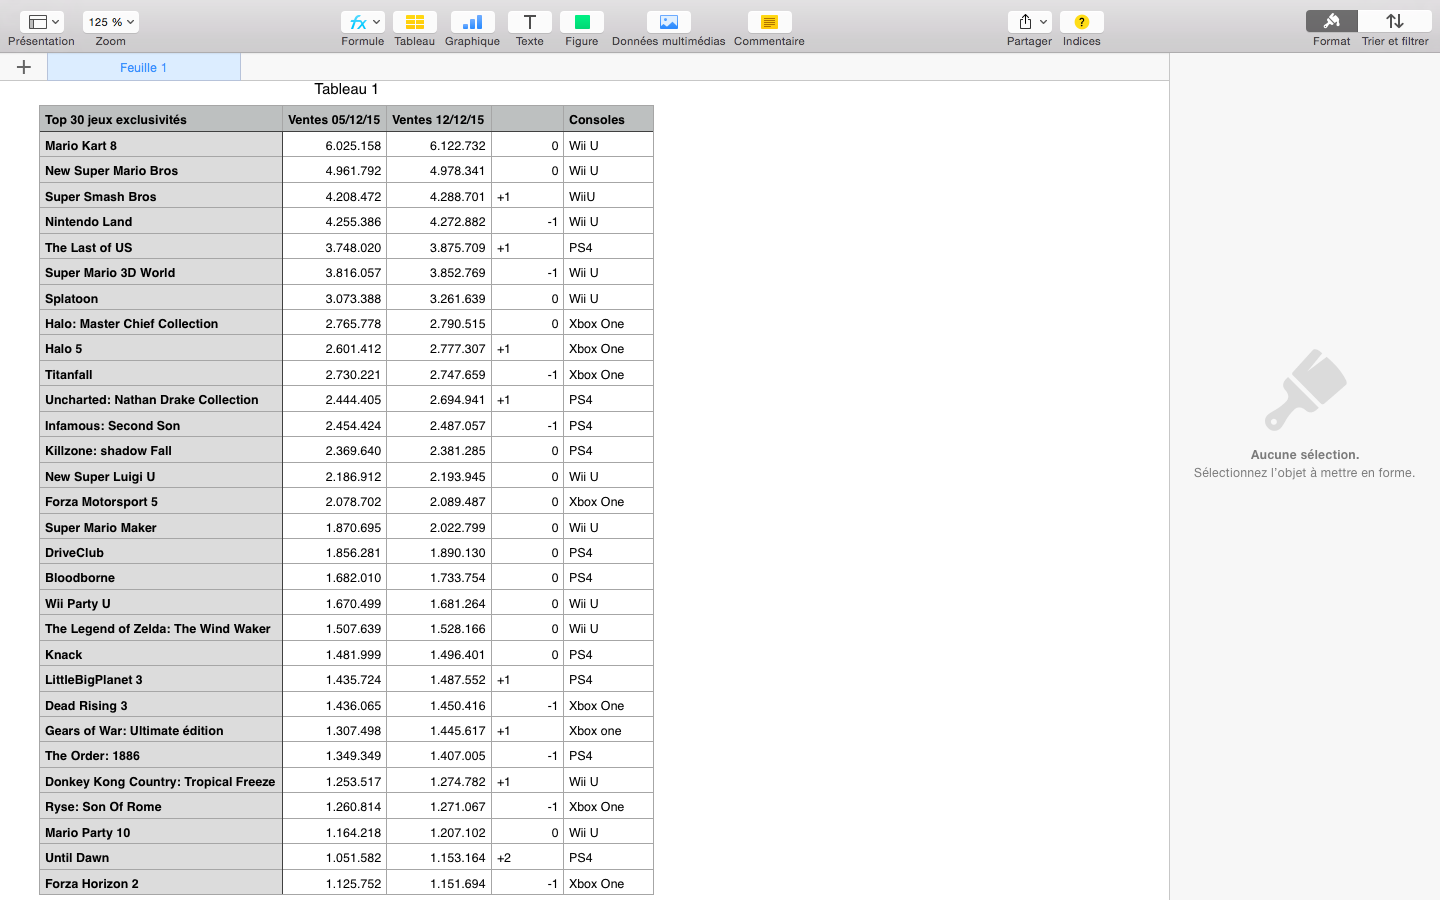Open the Présentation view menu
Image resolution: width=1440 pixels, height=900 pixels.
[x=41, y=22]
